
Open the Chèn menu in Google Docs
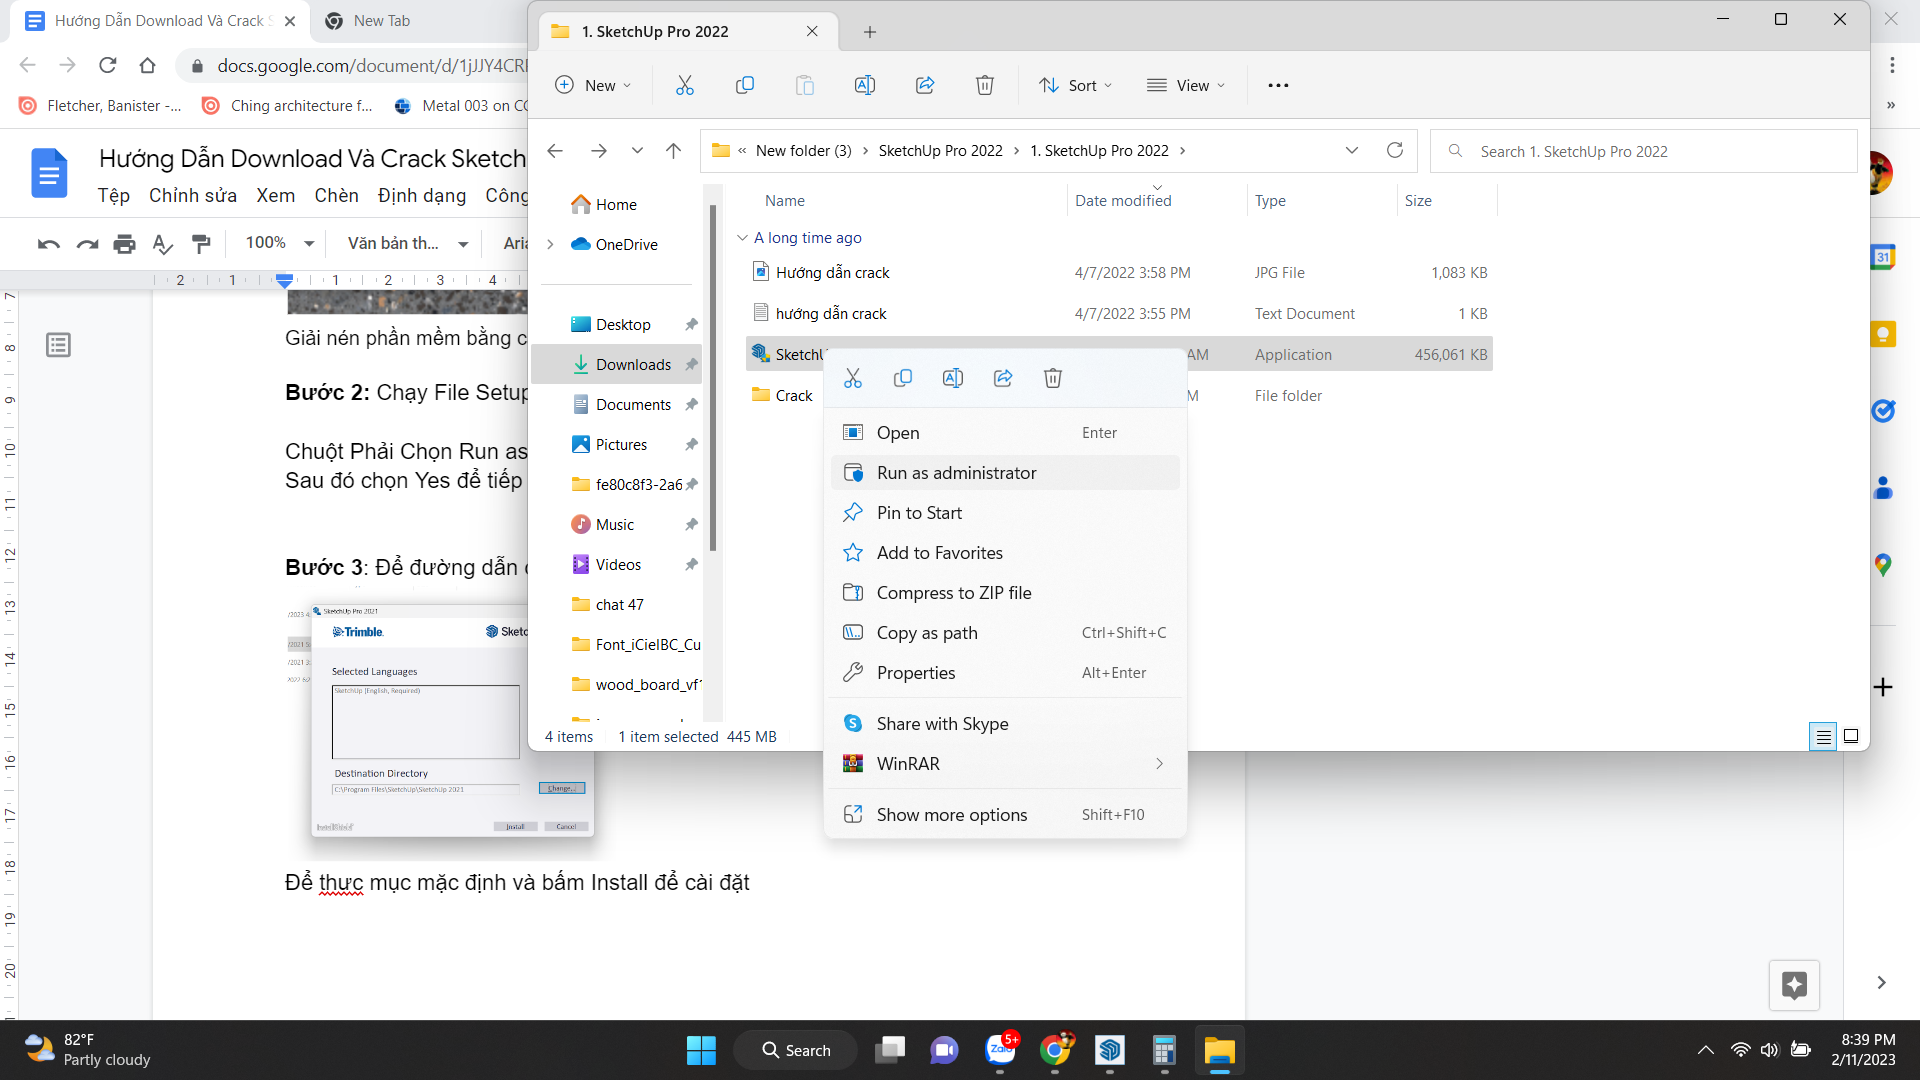coord(336,196)
